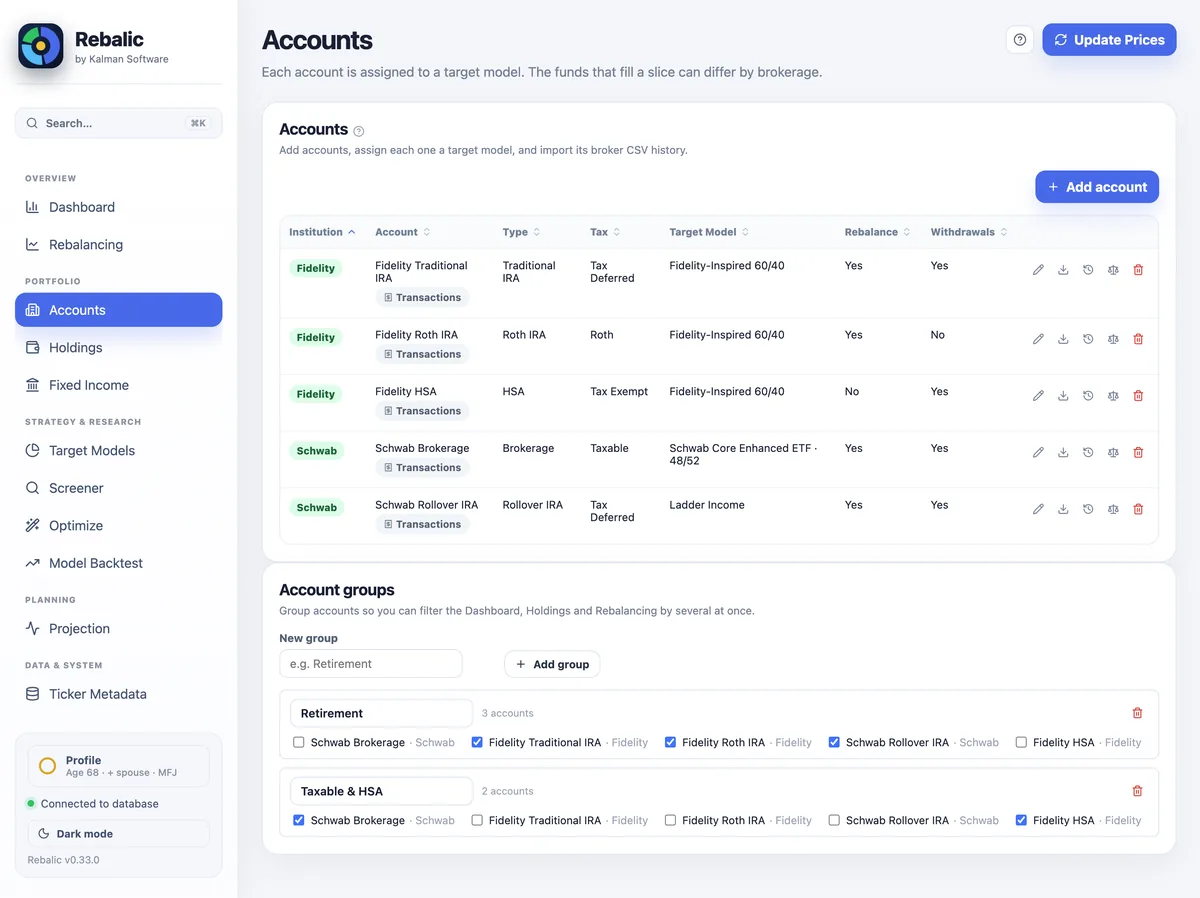This screenshot has height=898, width=1200.
Task: Click import download icon for Fidelity Traditional IRA
Action: [x=1063, y=270]
